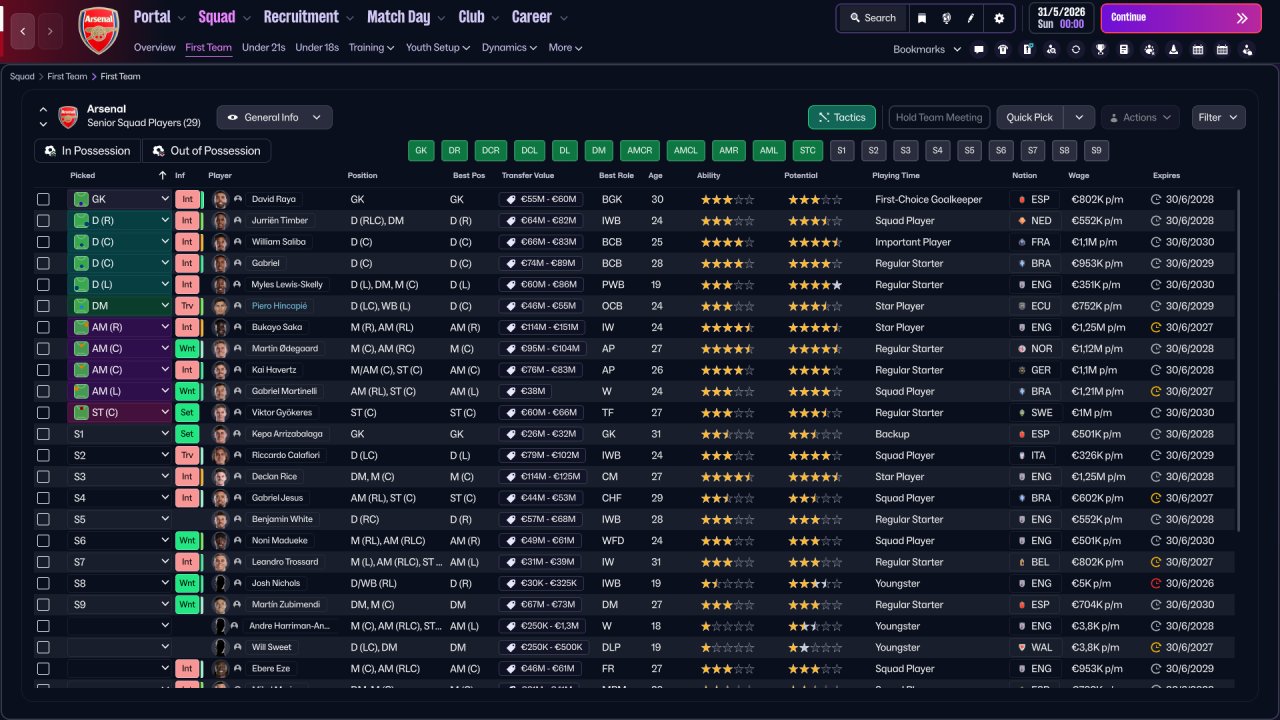The height and width of the screenshot is (720, 1280).
Task: Click the DCR position pill
Action: [491, 151]
